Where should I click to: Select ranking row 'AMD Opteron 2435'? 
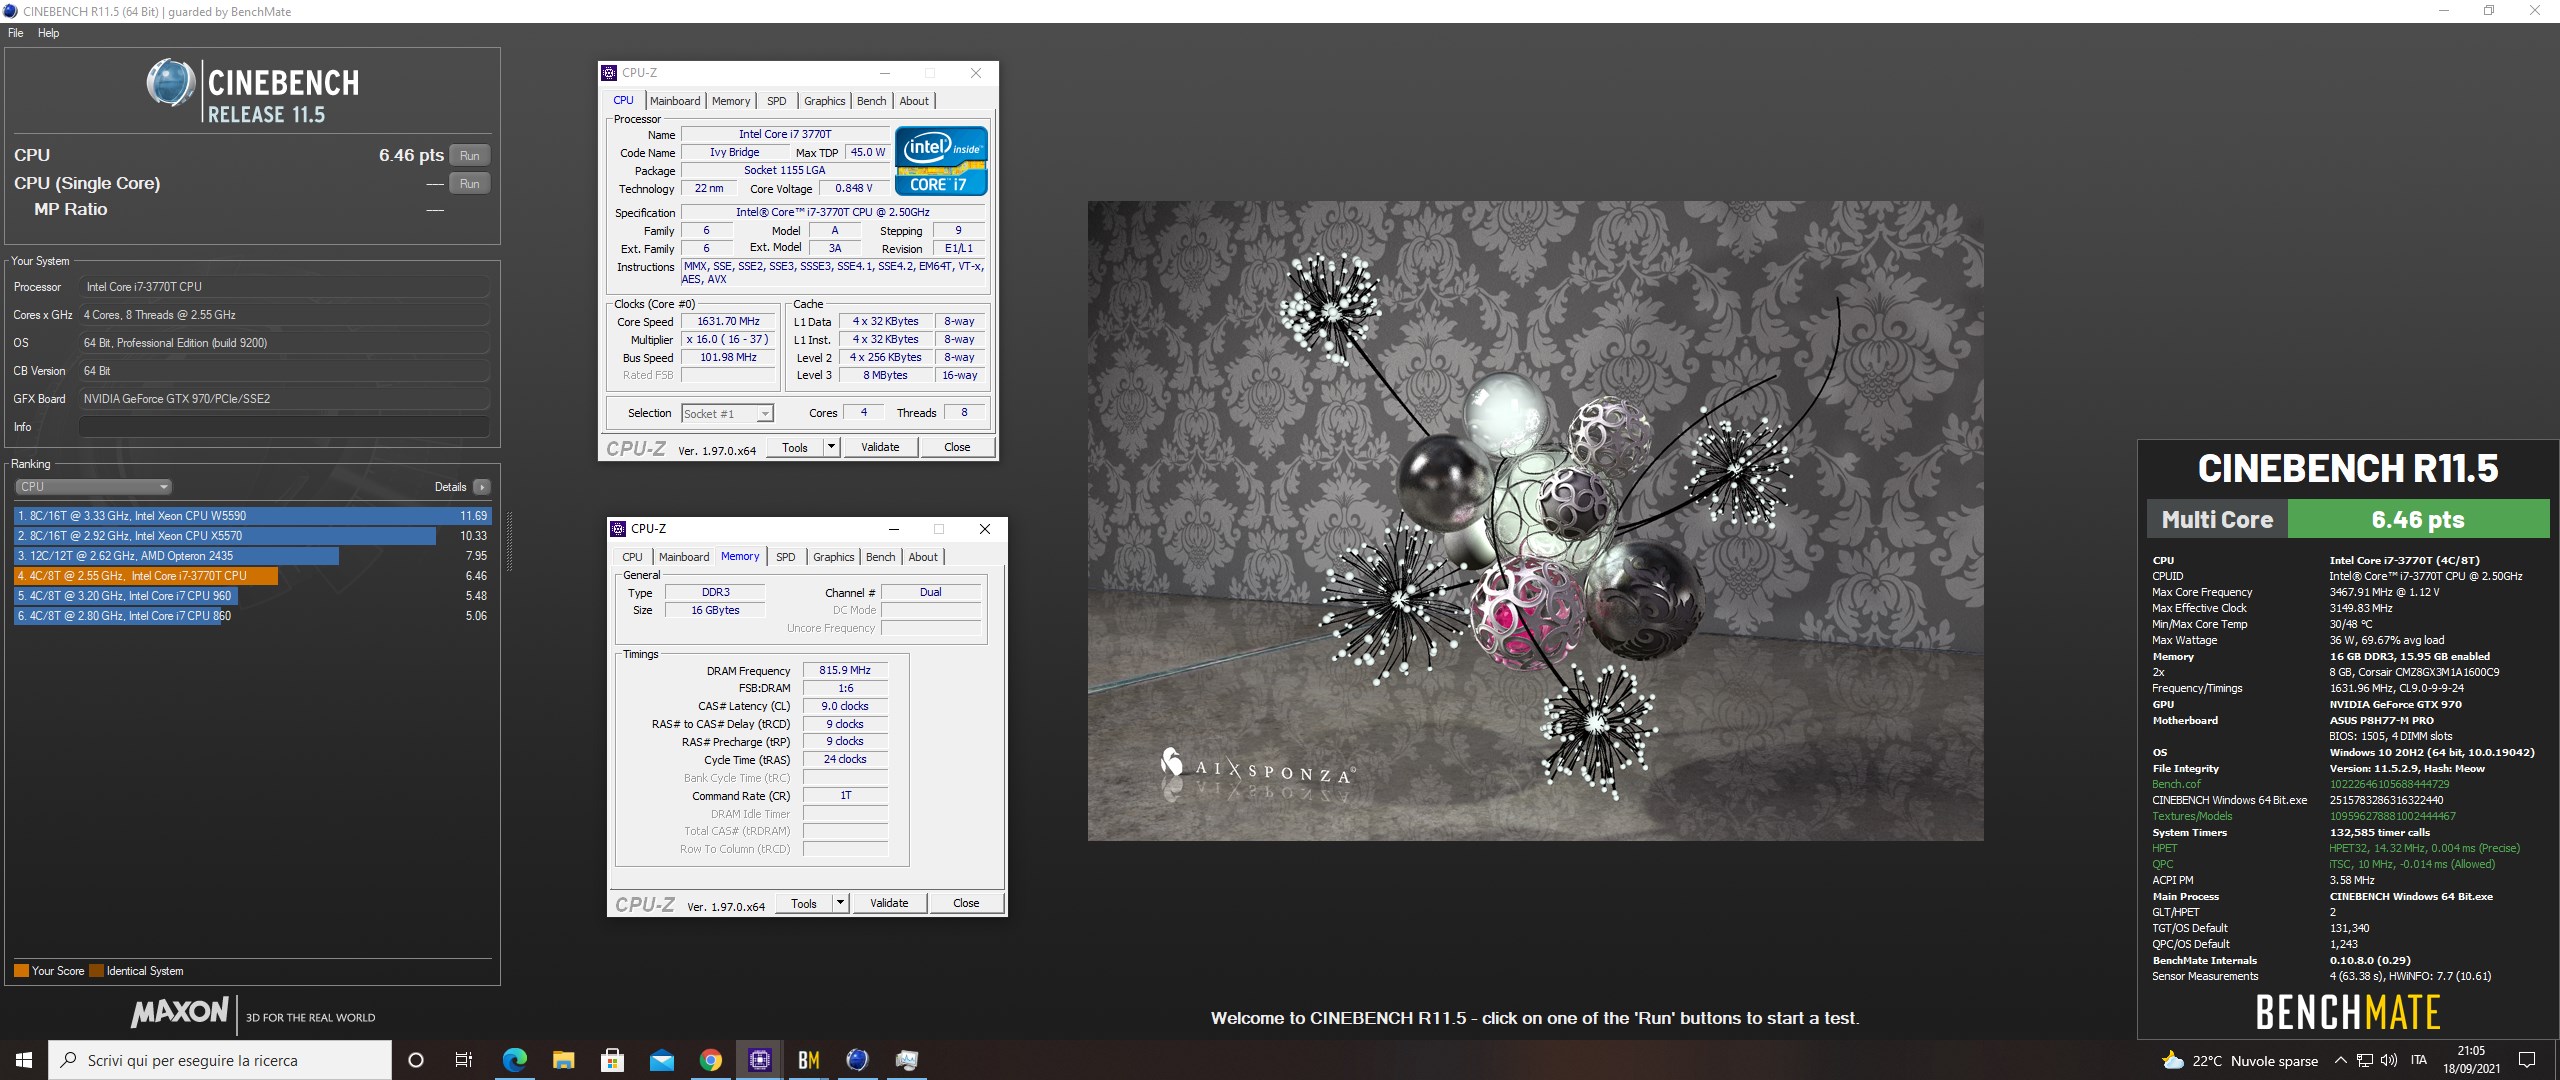tap(252, 556)
